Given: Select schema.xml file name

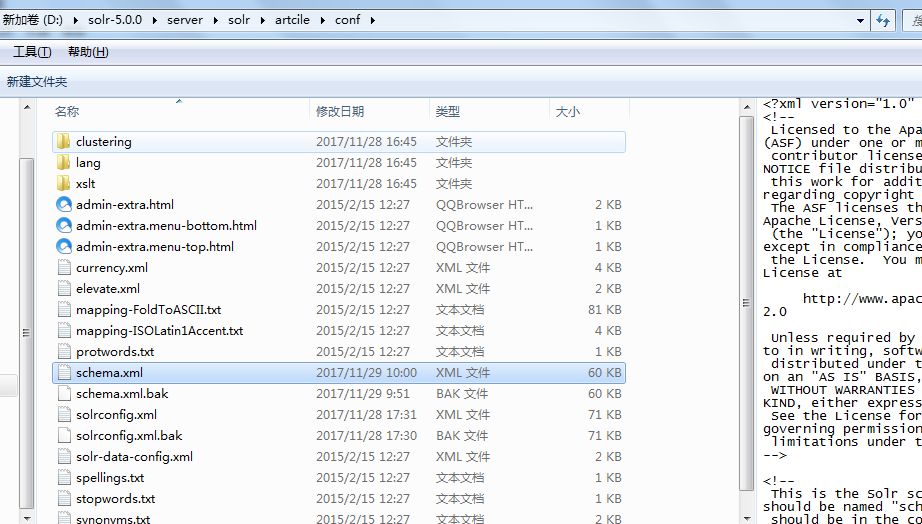Looking at the screenshot, I should coord(109,373).
